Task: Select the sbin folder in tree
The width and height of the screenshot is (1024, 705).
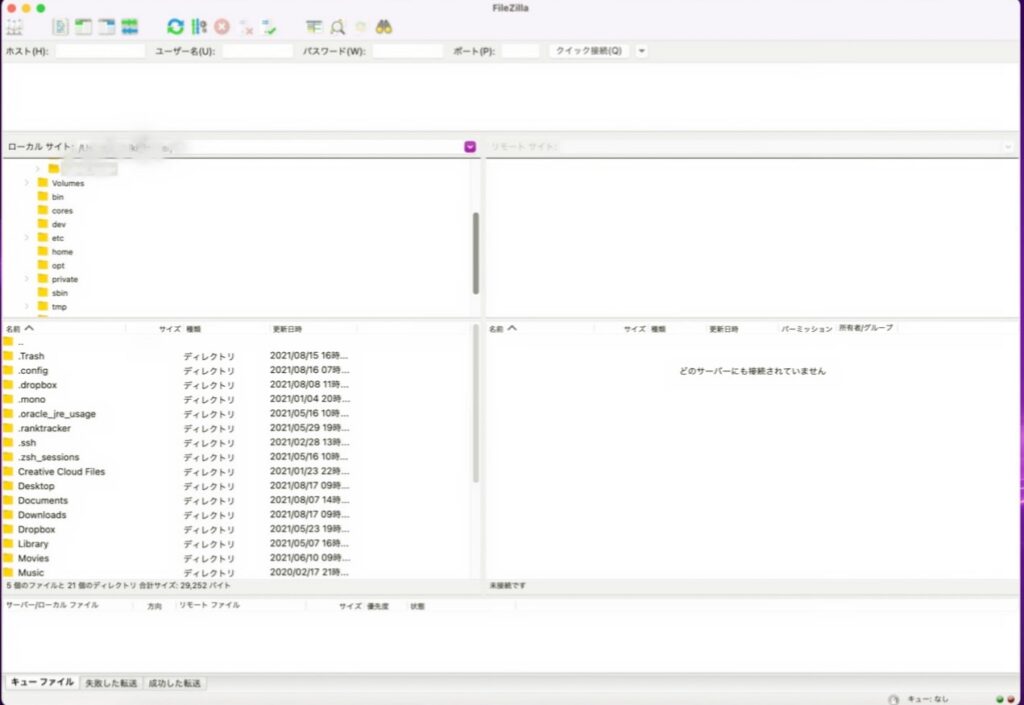Action: pyautogui.click(x=59, y=292)
